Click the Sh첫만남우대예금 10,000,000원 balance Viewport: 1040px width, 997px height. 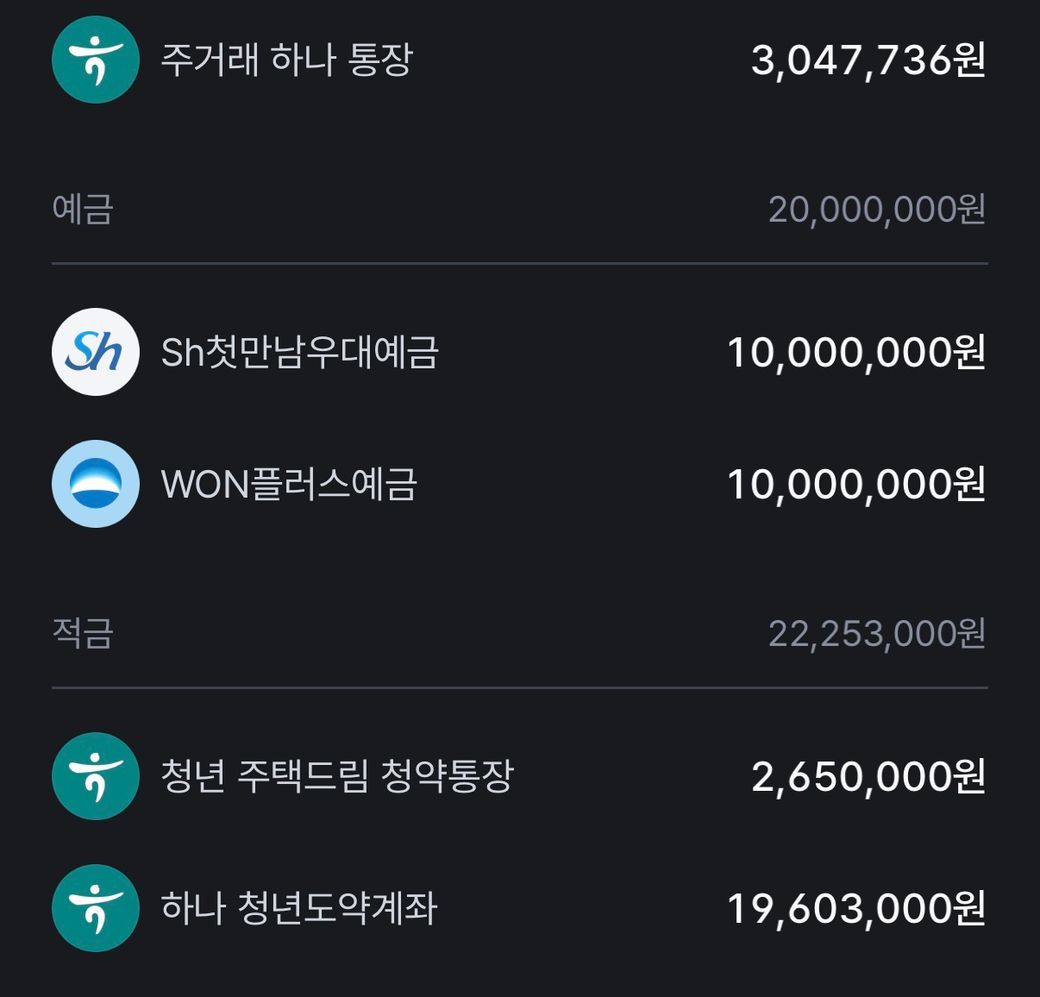tap(856, 352)
